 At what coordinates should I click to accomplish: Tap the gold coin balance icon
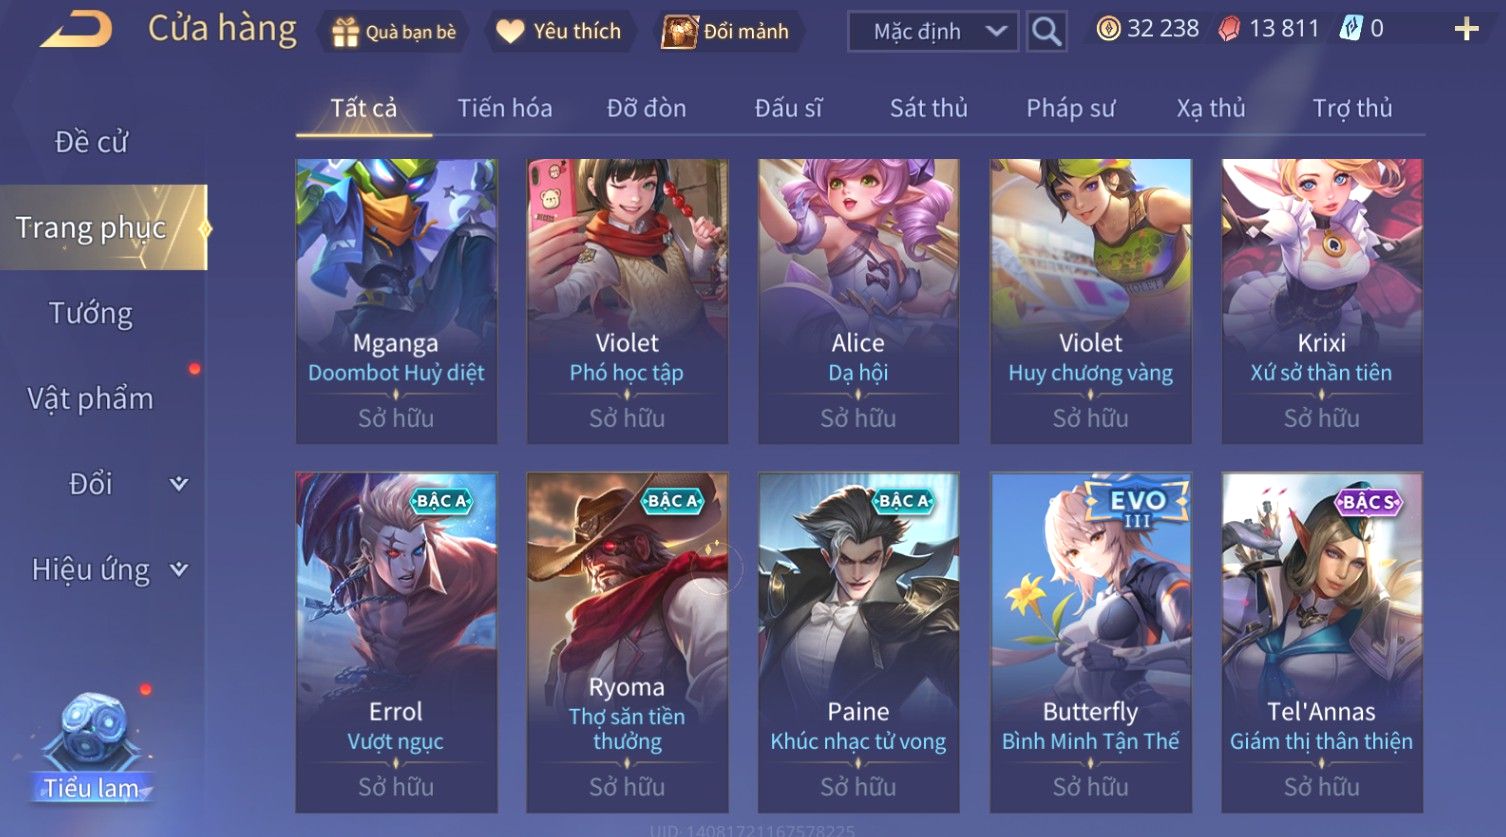(x=1108, y=29)
